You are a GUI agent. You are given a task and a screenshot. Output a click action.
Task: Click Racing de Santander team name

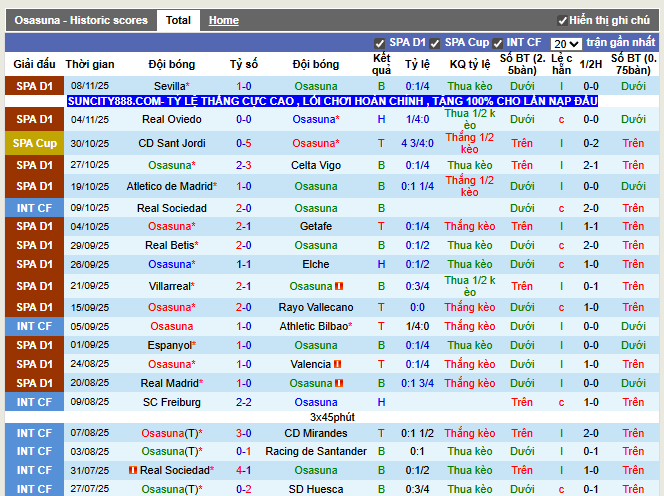click(316, 452)
